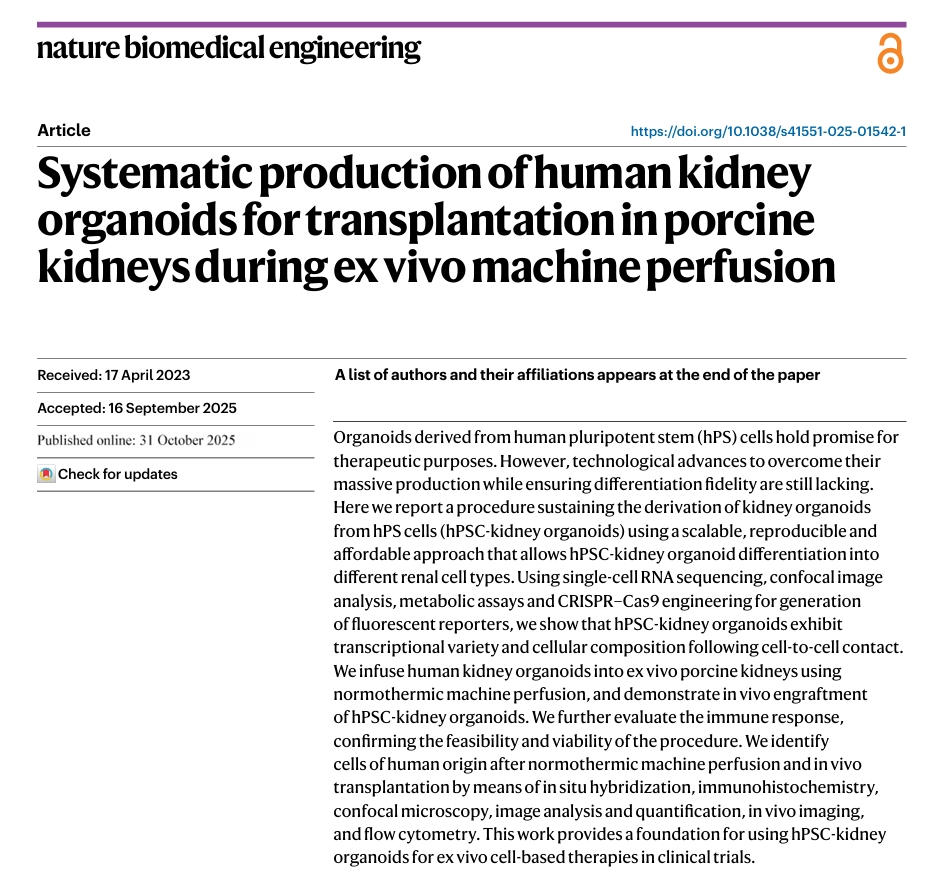Screen dimensions: 931x876
Task: Click the Check for updates text
Action: [x=117, y=474]
